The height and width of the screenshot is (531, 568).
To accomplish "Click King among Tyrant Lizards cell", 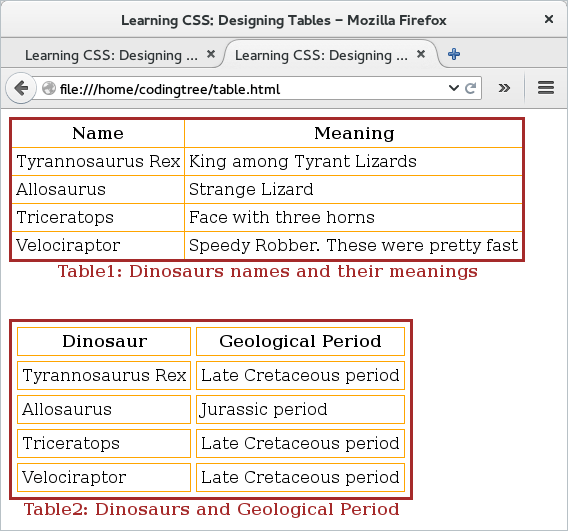I will tap(354, 162).
